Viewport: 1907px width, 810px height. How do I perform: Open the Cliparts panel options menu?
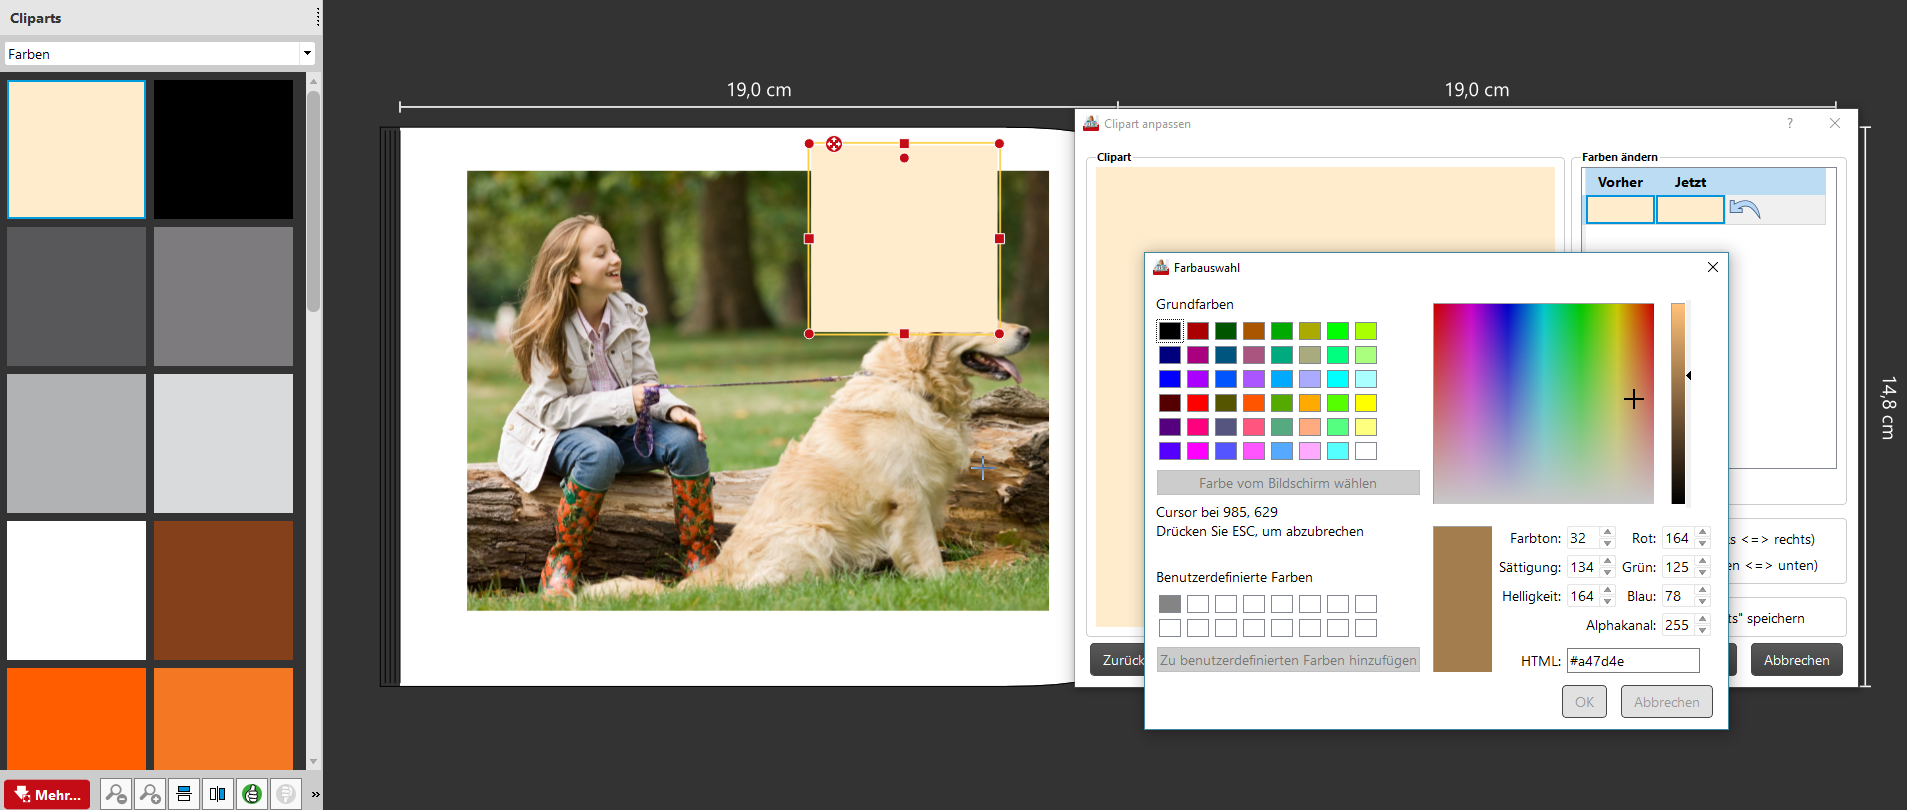317,17
